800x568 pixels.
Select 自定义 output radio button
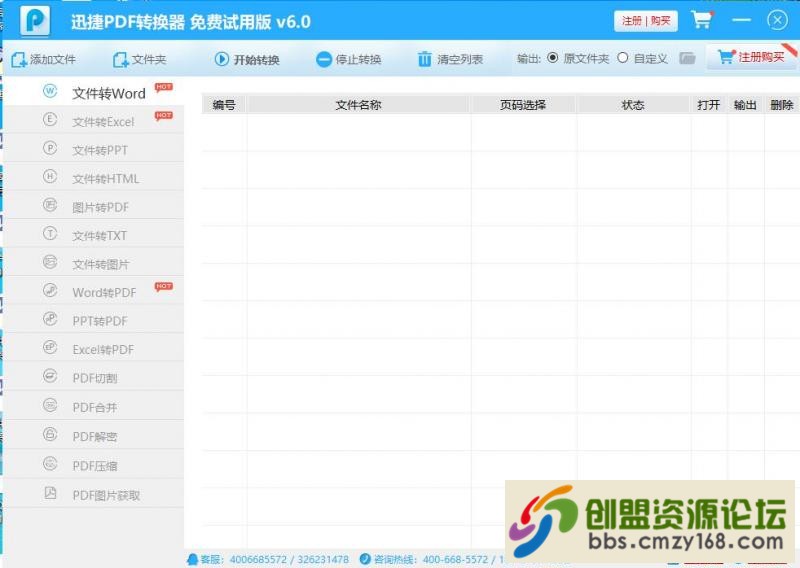[x=622, y=58]
